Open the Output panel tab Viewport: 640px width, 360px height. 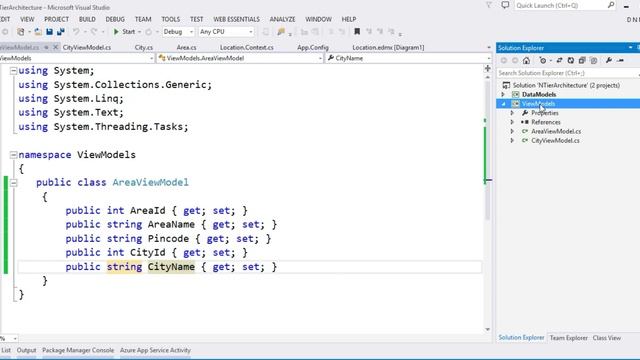point(27,350)
